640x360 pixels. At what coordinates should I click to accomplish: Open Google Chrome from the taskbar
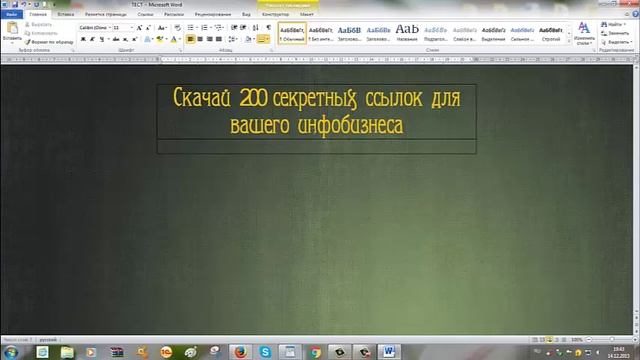(x=315, y=352)
